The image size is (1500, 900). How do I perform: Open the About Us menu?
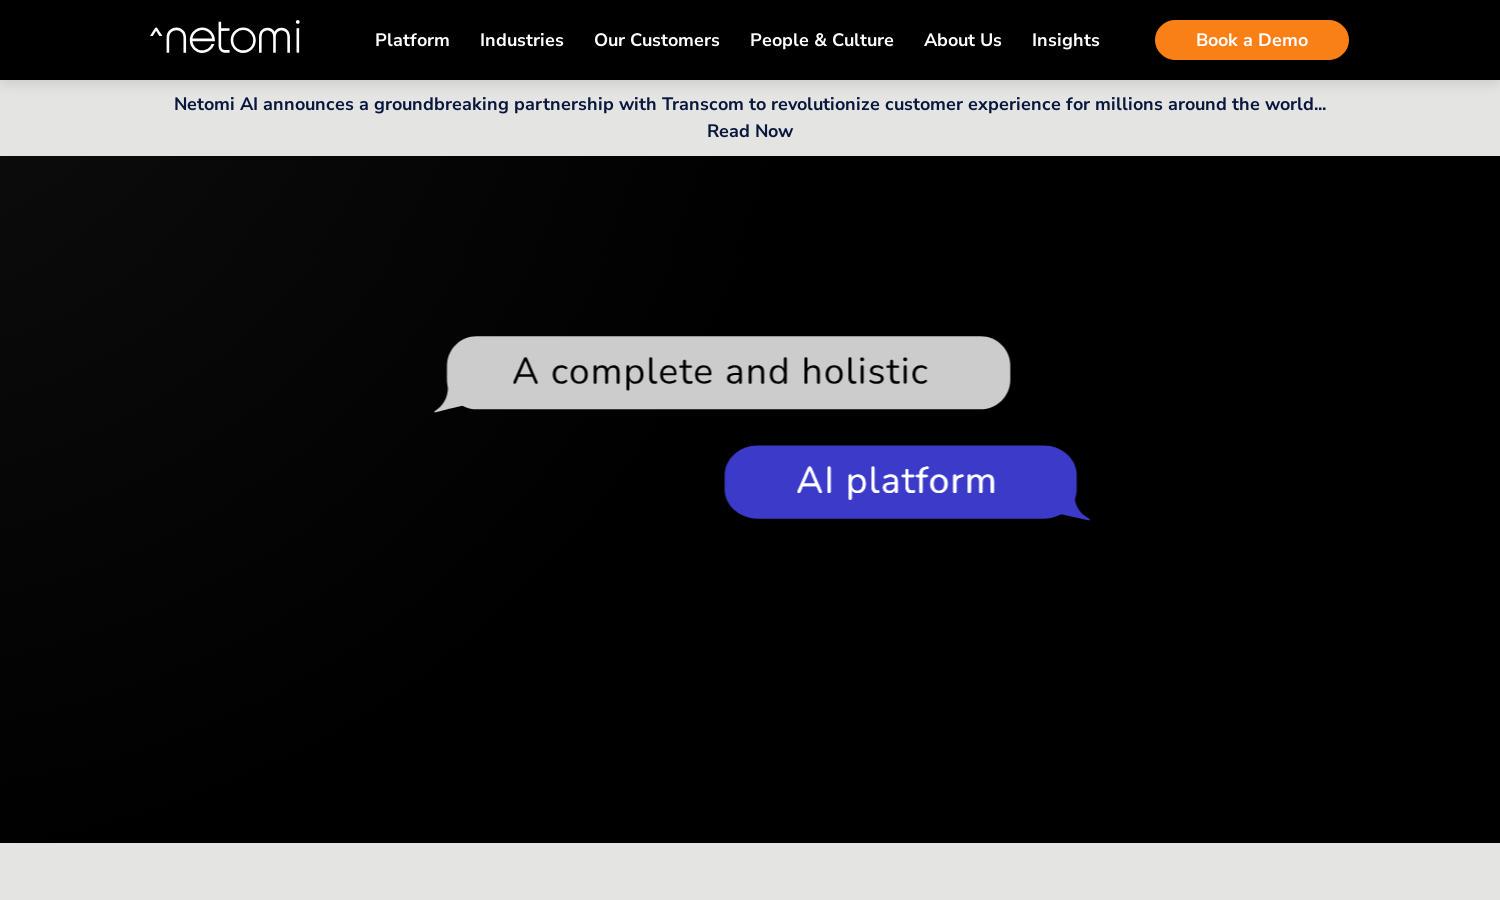963,40
